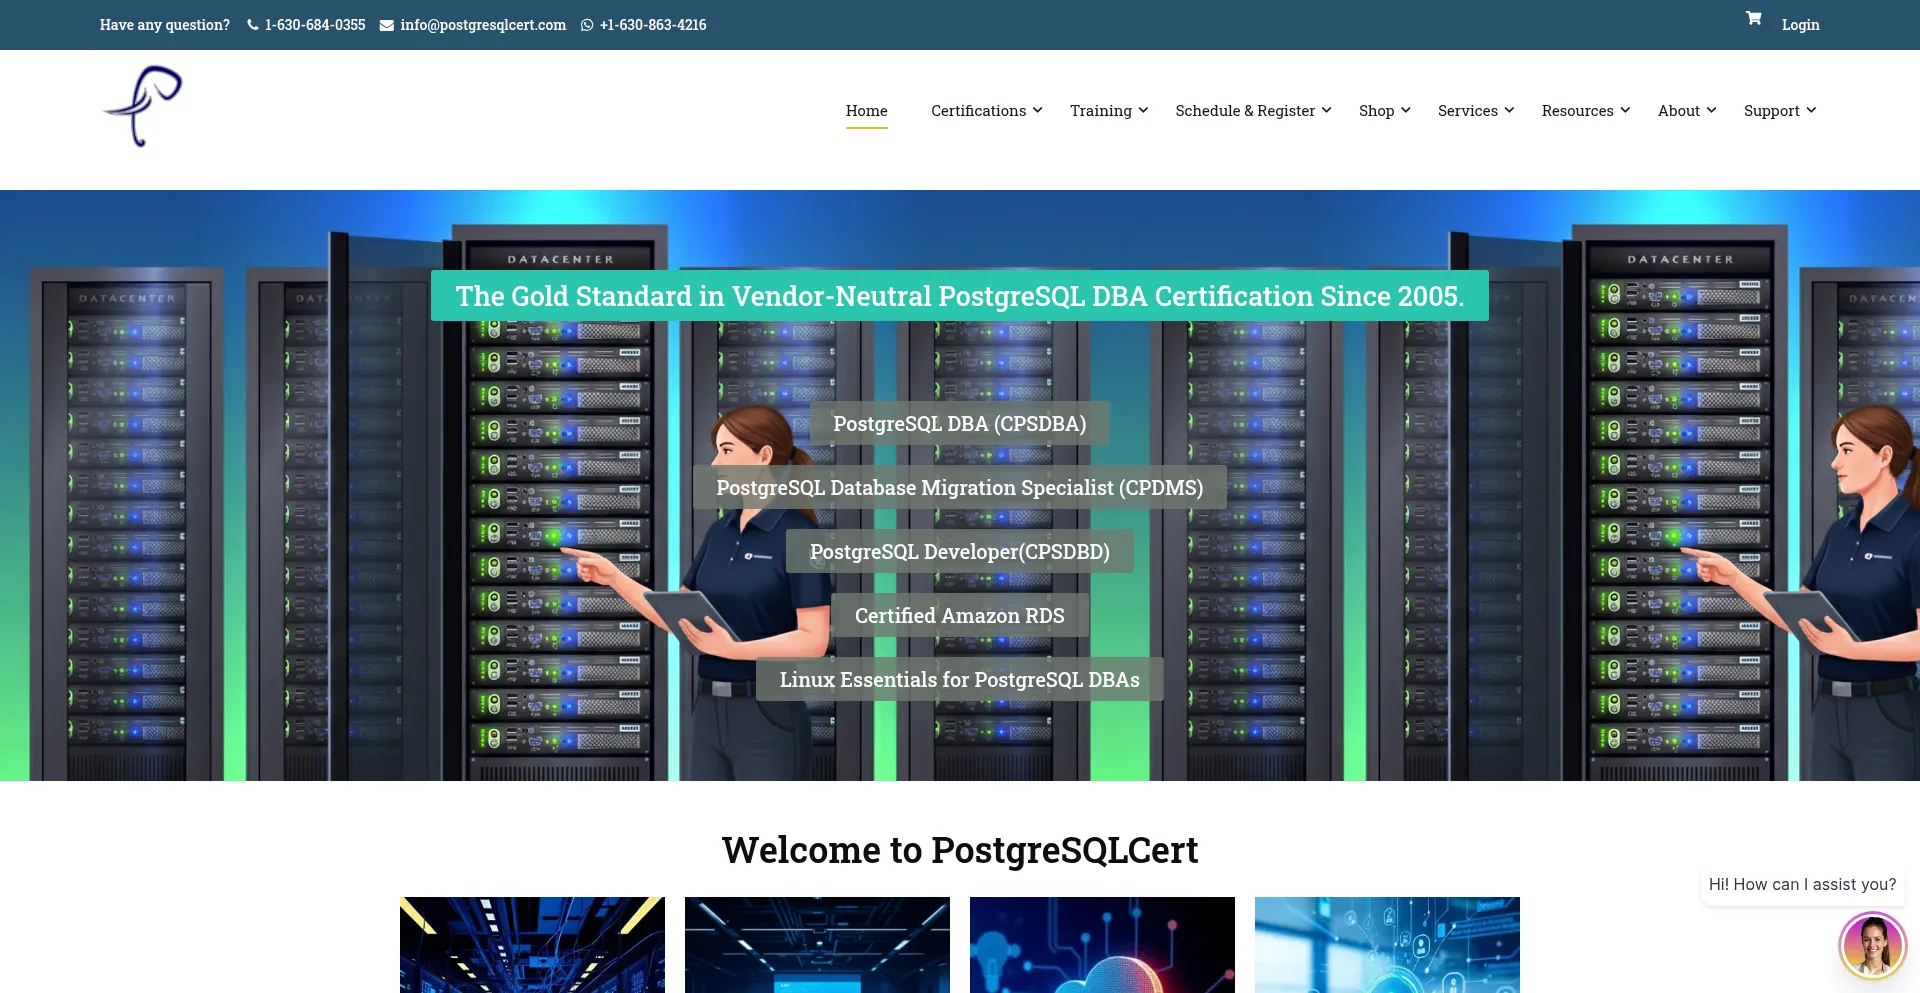
Task: Open the Services menu item
Action: pos(1468,111)
